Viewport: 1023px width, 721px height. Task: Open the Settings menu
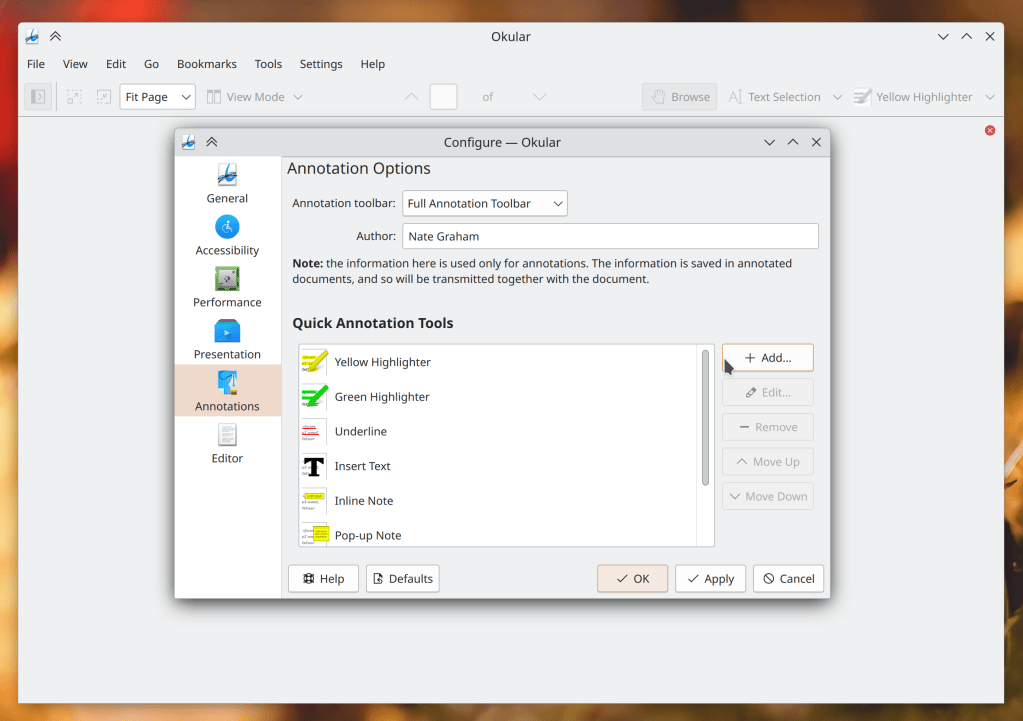(x=321, y=64)
